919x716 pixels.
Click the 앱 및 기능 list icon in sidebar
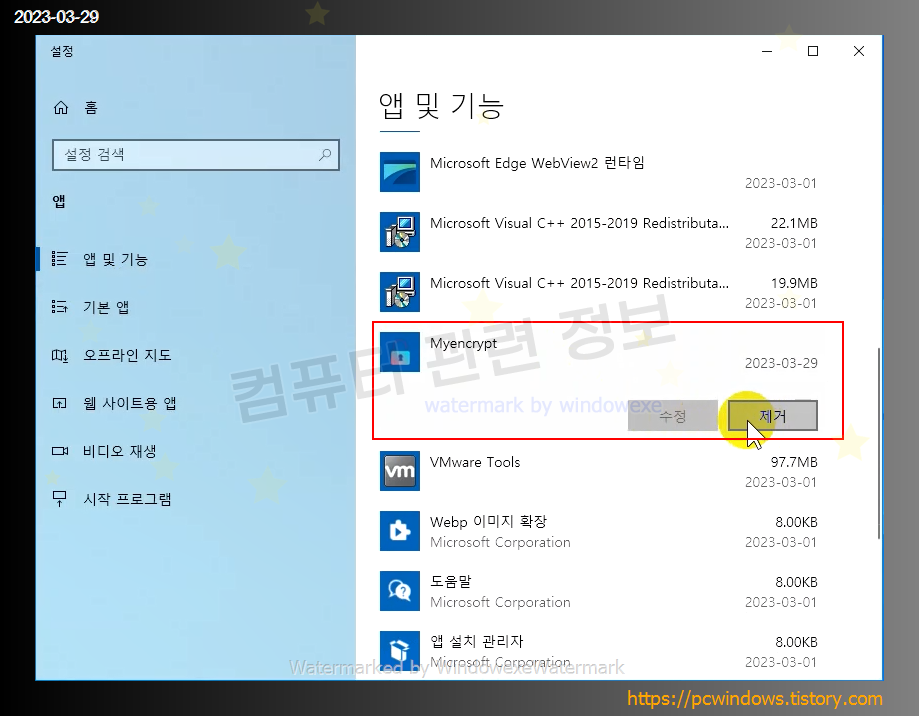[x=60, y=258]
